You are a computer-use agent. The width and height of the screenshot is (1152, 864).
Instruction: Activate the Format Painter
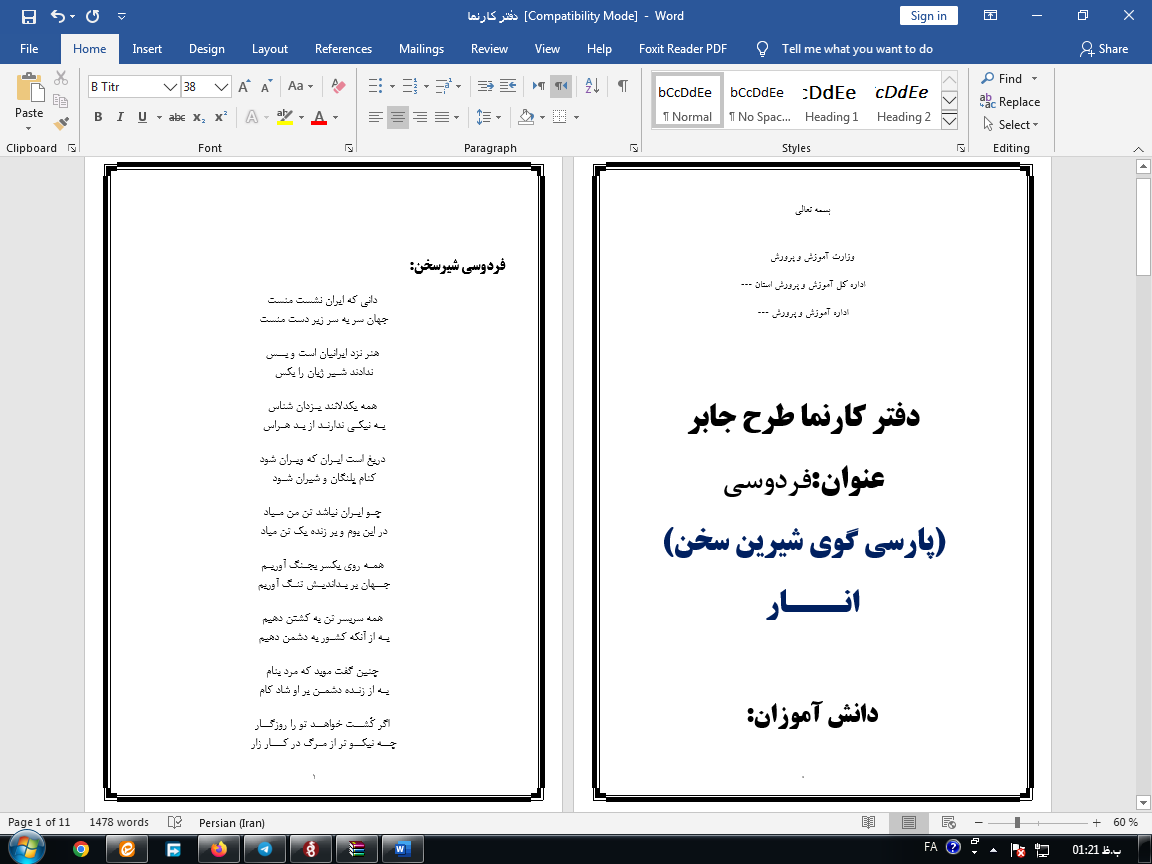pos(61,122)
